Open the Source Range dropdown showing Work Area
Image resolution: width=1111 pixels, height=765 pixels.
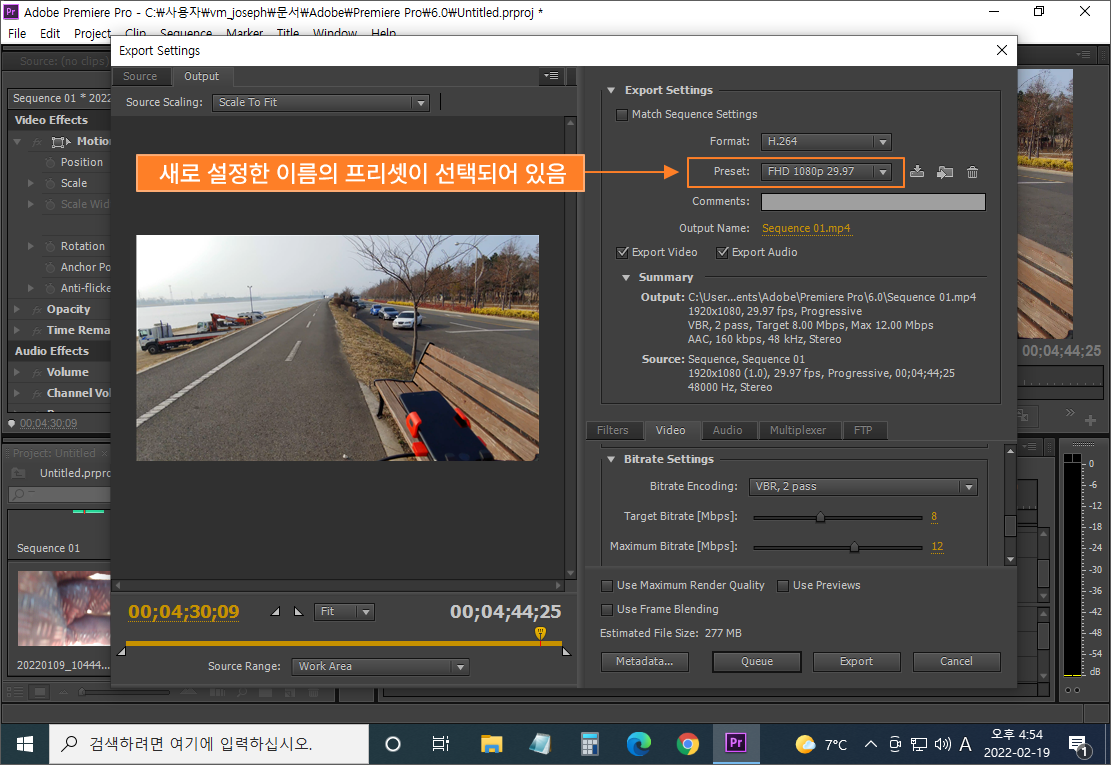(x=380, y=666)
